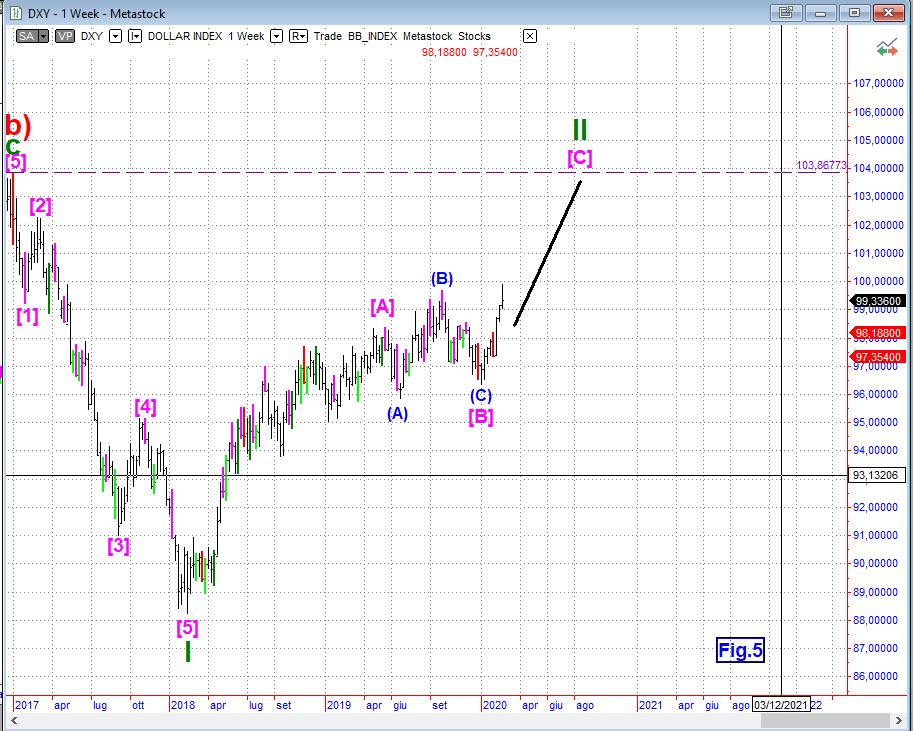The image size is (913, 731).
Task: Select the magenta [4] wave label
Action: (x=145, y=407)
